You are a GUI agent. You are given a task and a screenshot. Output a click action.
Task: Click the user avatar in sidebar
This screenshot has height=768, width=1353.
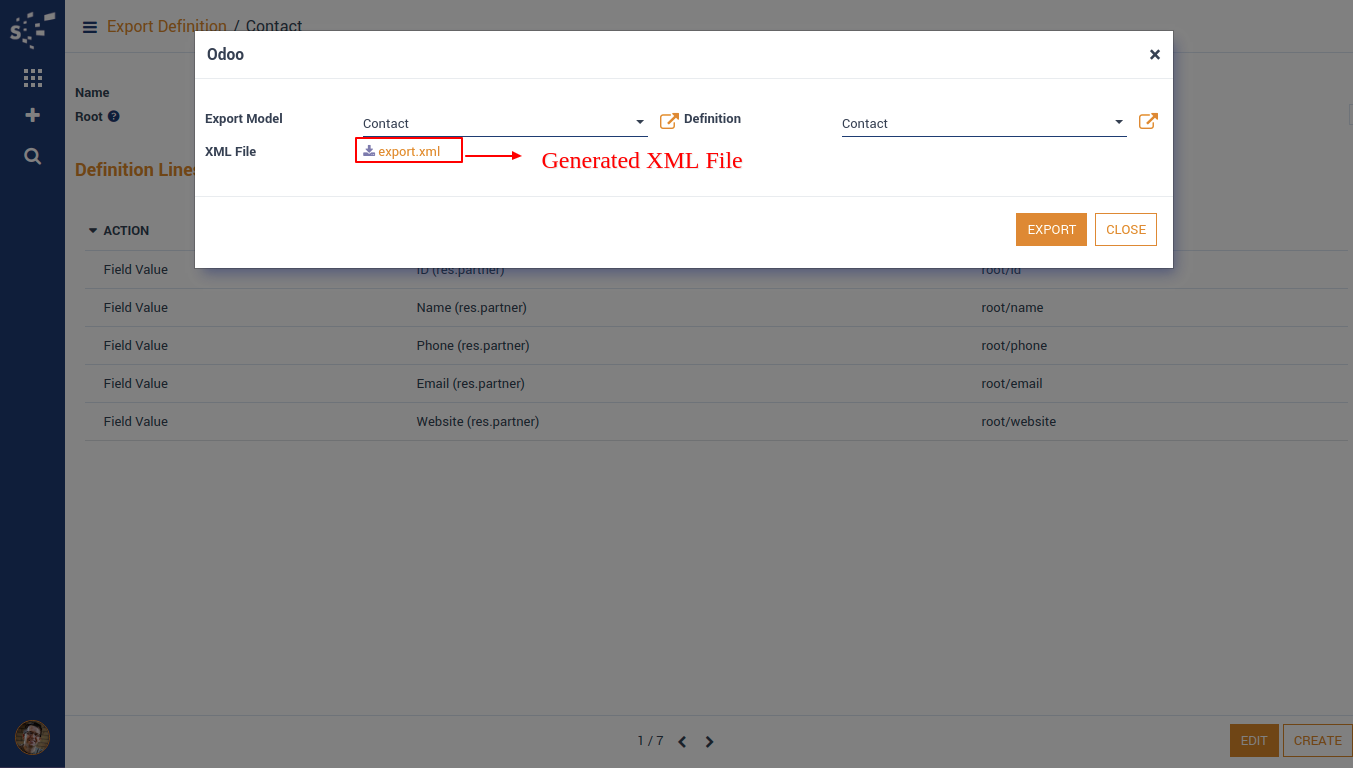32,738
